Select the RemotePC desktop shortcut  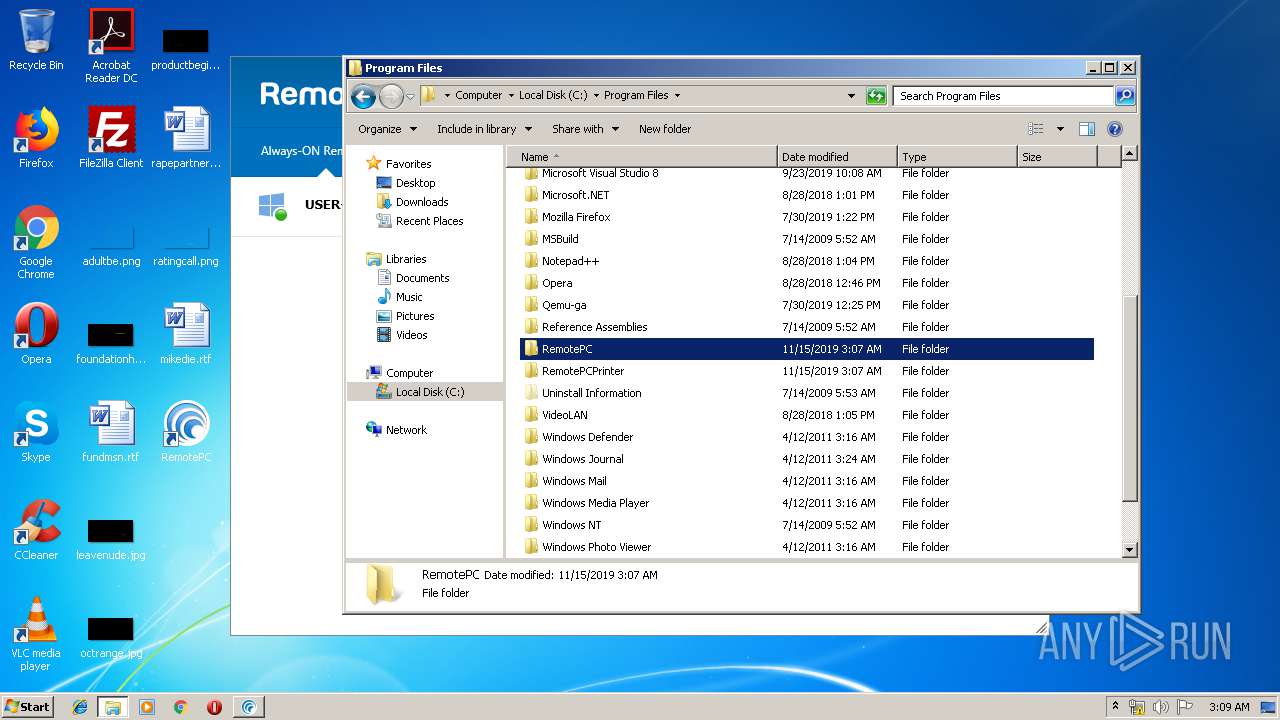tap(186, 432)
